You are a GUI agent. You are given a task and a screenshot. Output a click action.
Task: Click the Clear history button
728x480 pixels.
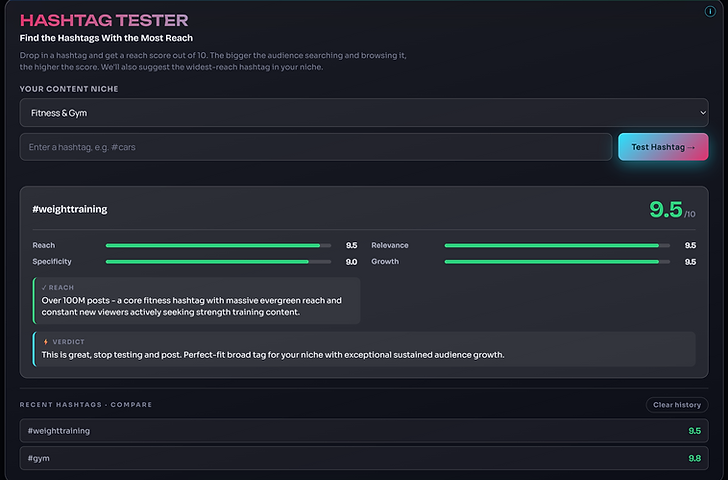(x=677, y=405)
